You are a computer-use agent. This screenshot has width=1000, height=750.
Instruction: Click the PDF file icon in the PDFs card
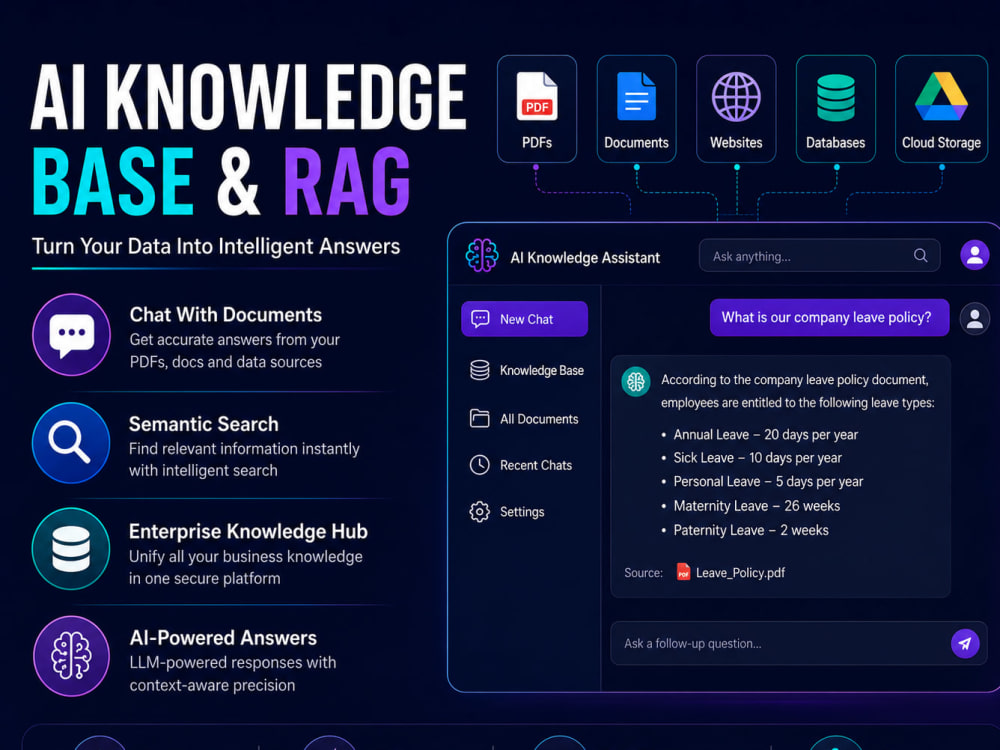pos(537,96)
